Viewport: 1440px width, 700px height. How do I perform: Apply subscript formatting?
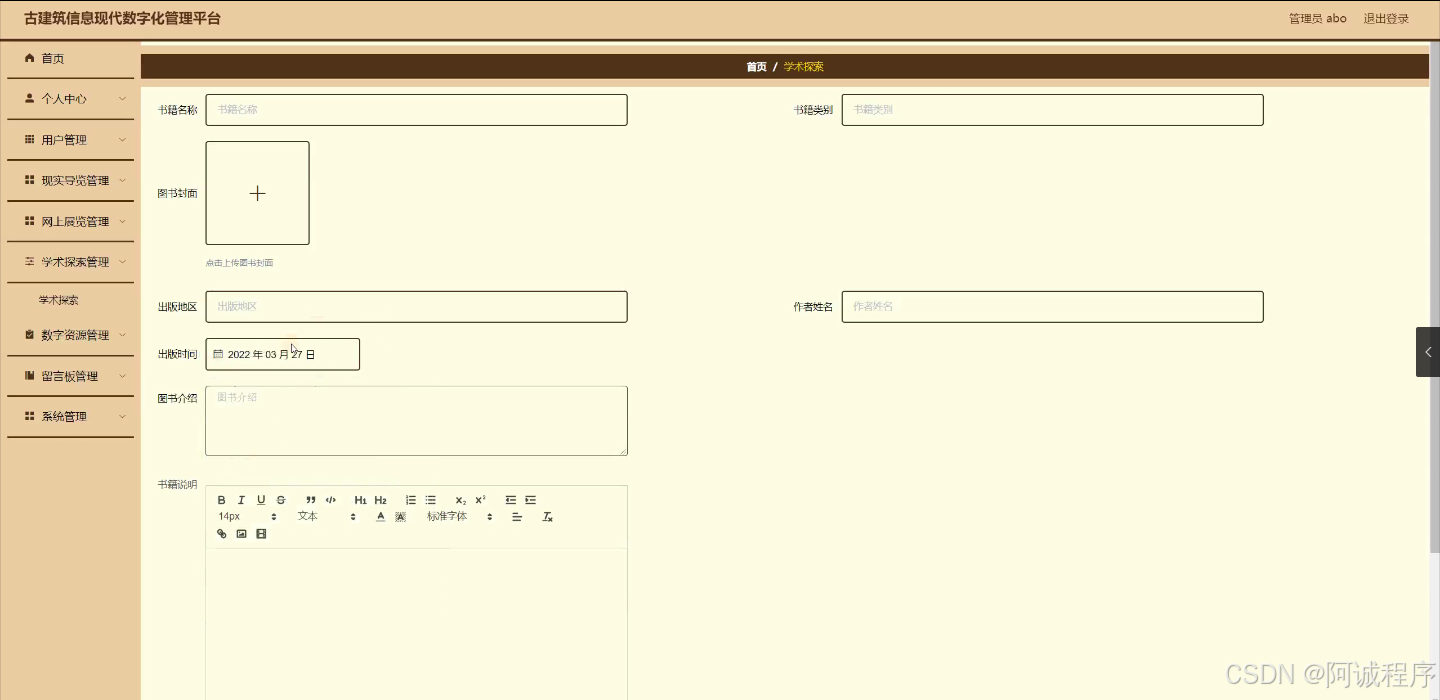(x=461, y=500)
